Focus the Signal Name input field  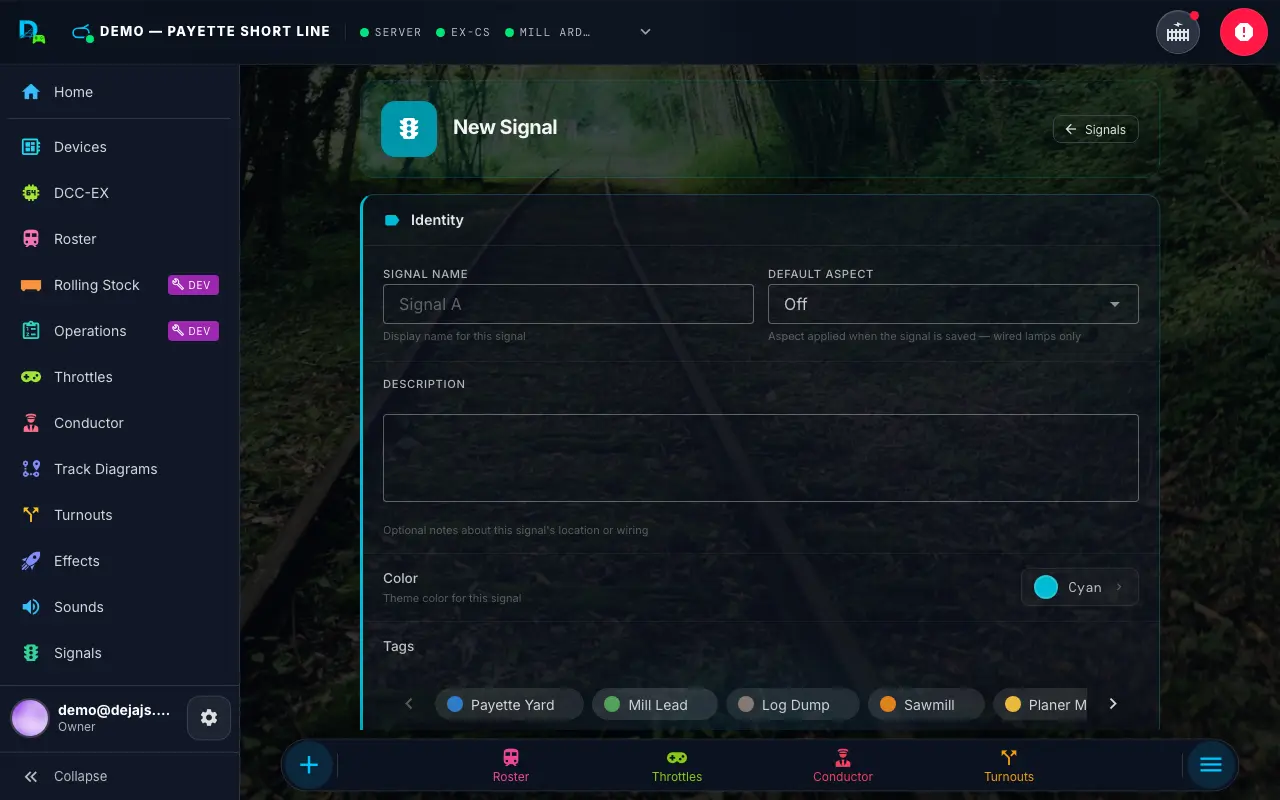tap(568, 304)
